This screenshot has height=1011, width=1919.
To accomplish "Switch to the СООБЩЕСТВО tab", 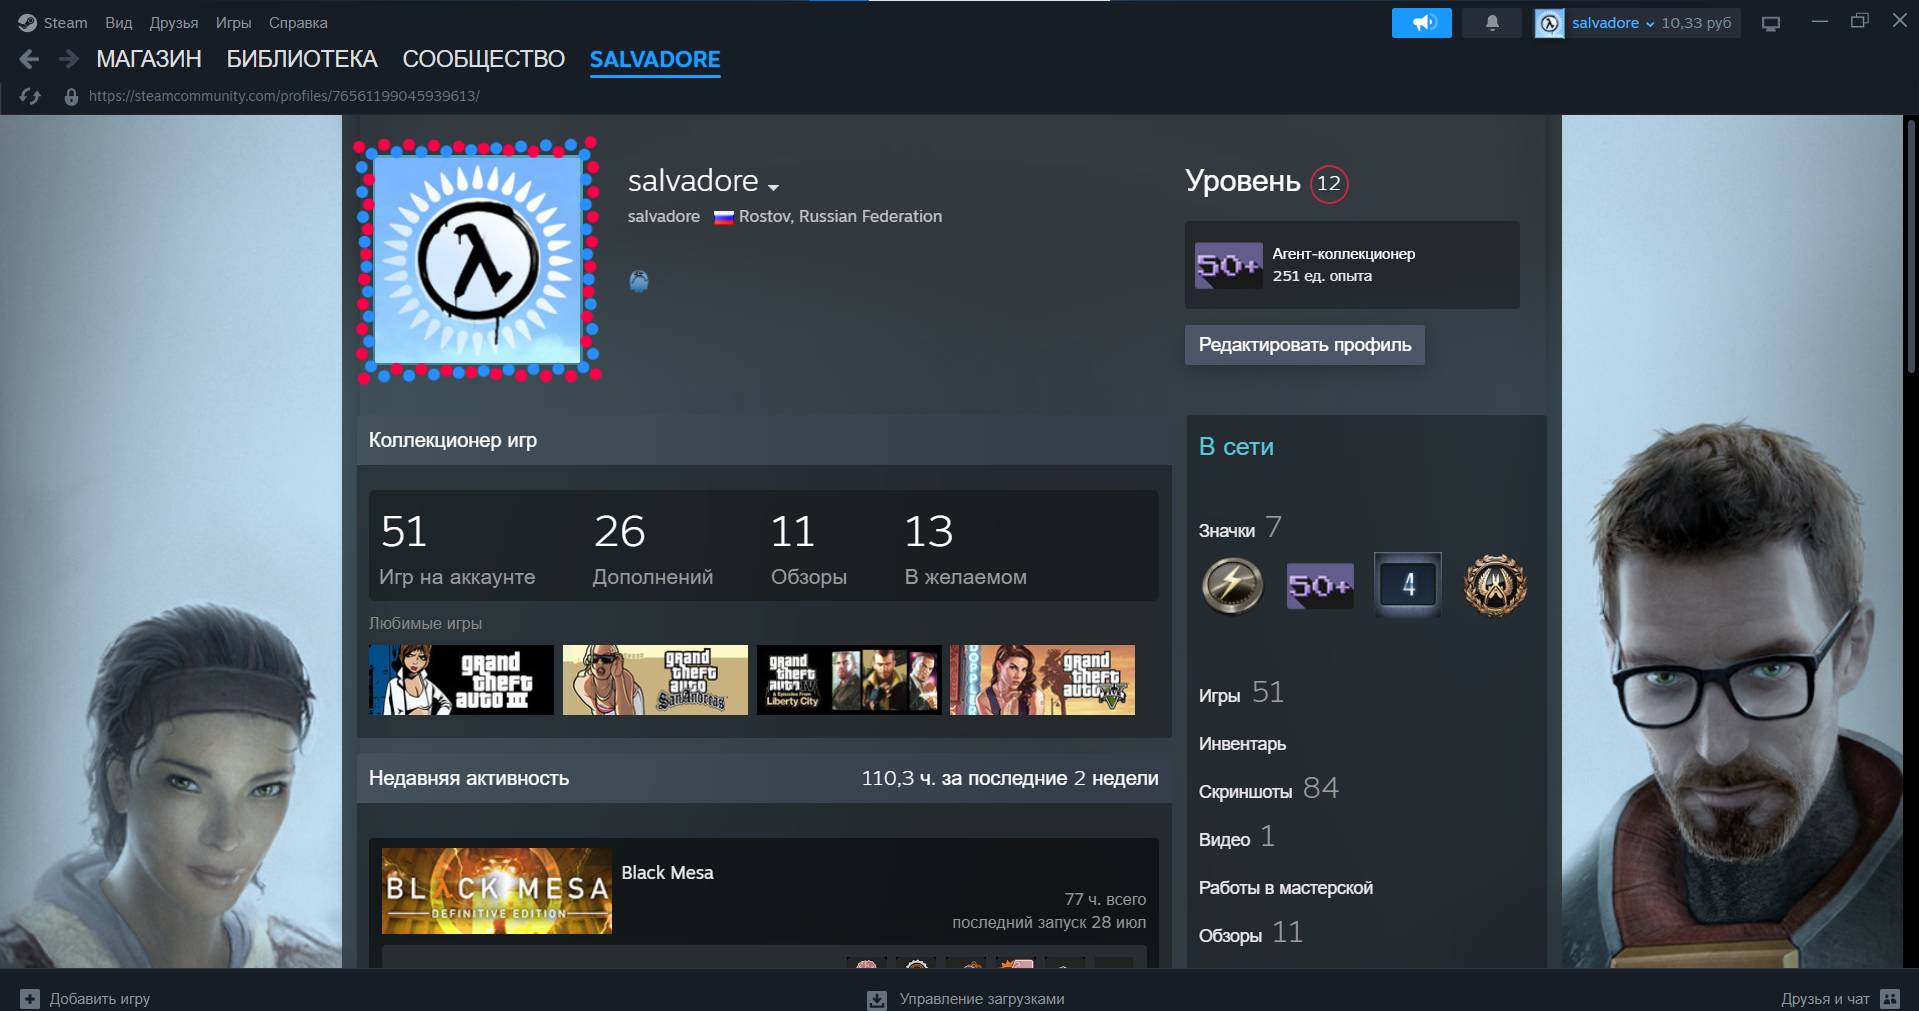I will (484, 59).
